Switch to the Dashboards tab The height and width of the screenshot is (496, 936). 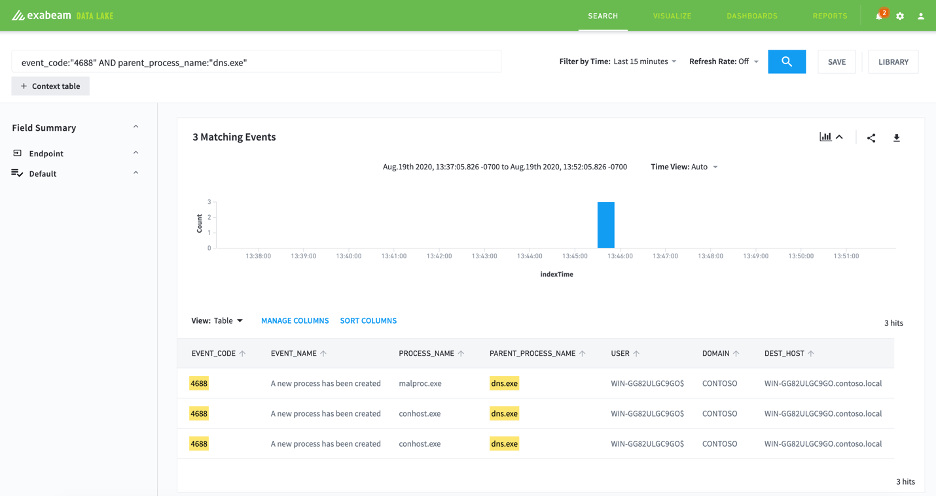pos(752,16)
